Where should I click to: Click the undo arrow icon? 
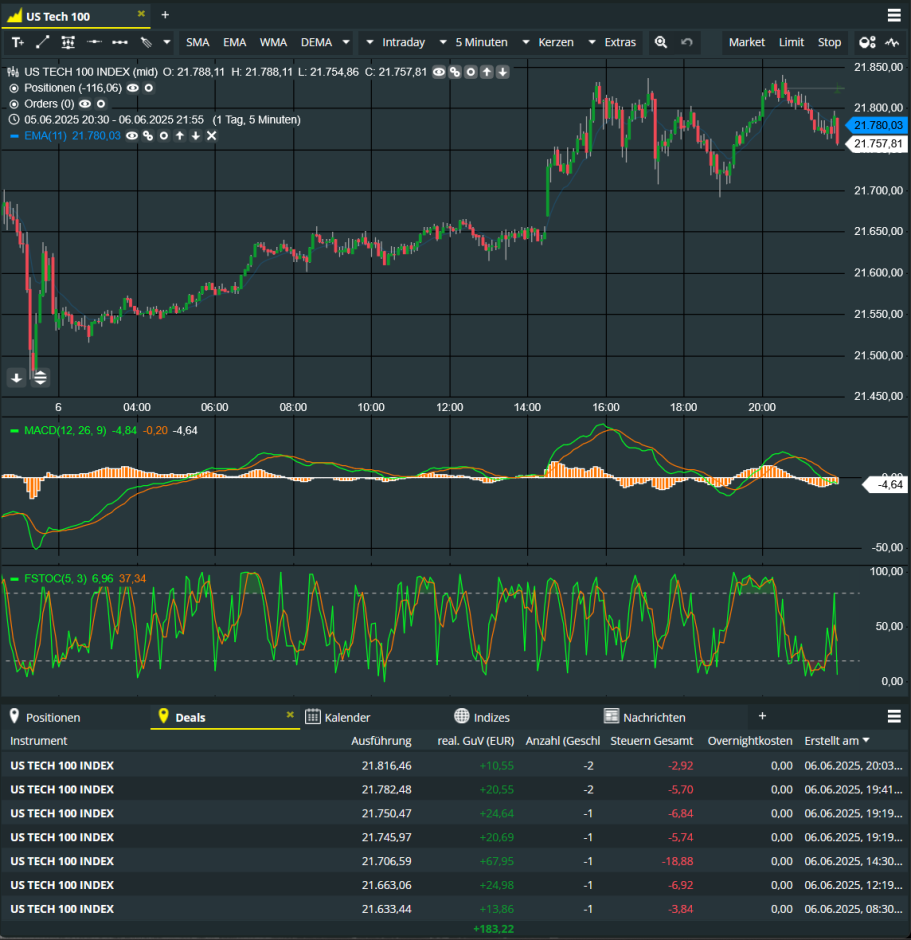pos(687,43)
